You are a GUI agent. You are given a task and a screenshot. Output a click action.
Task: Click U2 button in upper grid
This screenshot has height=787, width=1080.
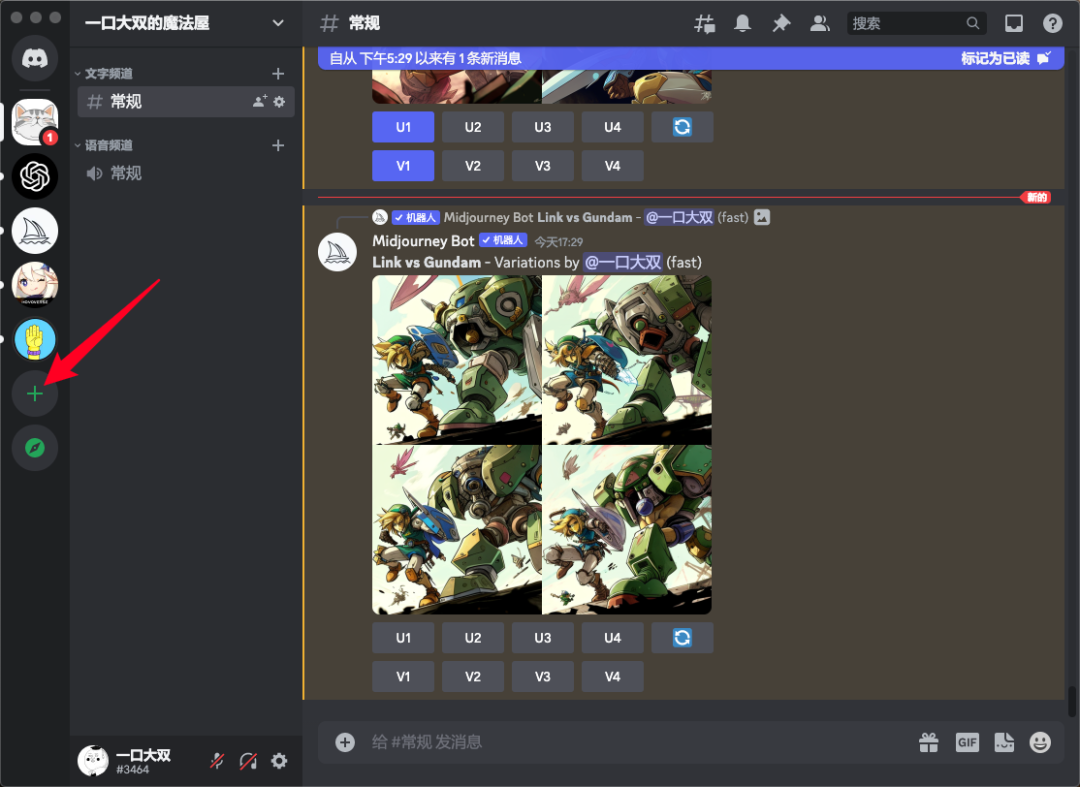click(472, 127)
